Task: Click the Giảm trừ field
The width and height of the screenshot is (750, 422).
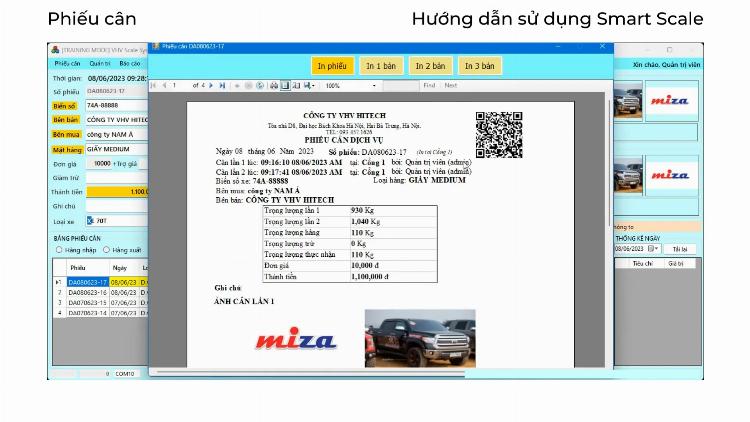Action: click(x=117, y=178)
